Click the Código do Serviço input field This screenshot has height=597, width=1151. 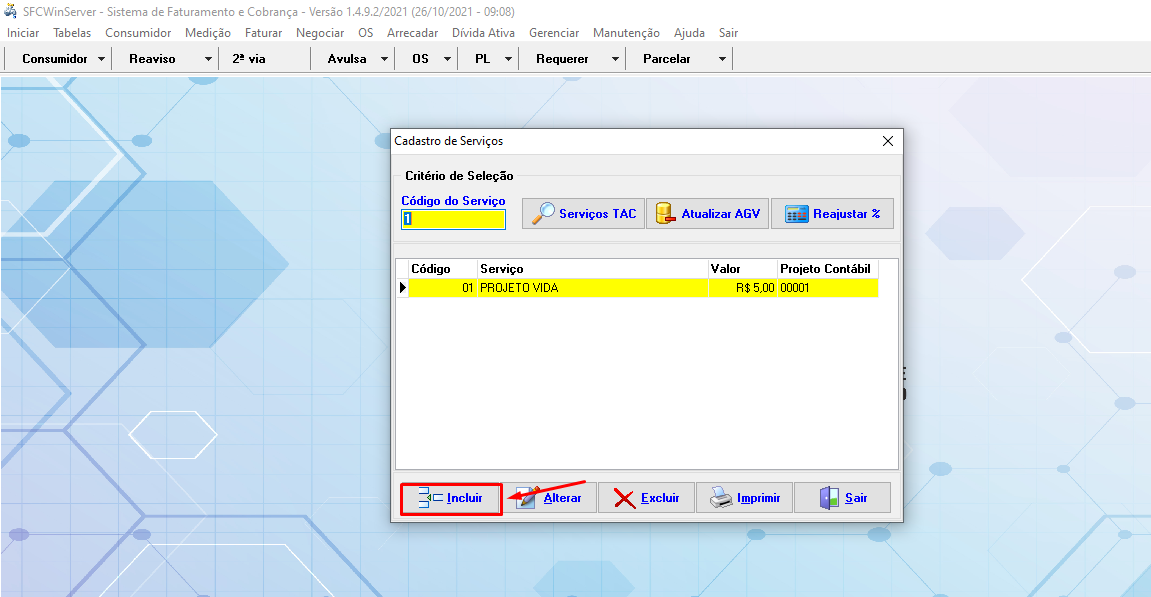pyautogui.click(x=453, y=219)
